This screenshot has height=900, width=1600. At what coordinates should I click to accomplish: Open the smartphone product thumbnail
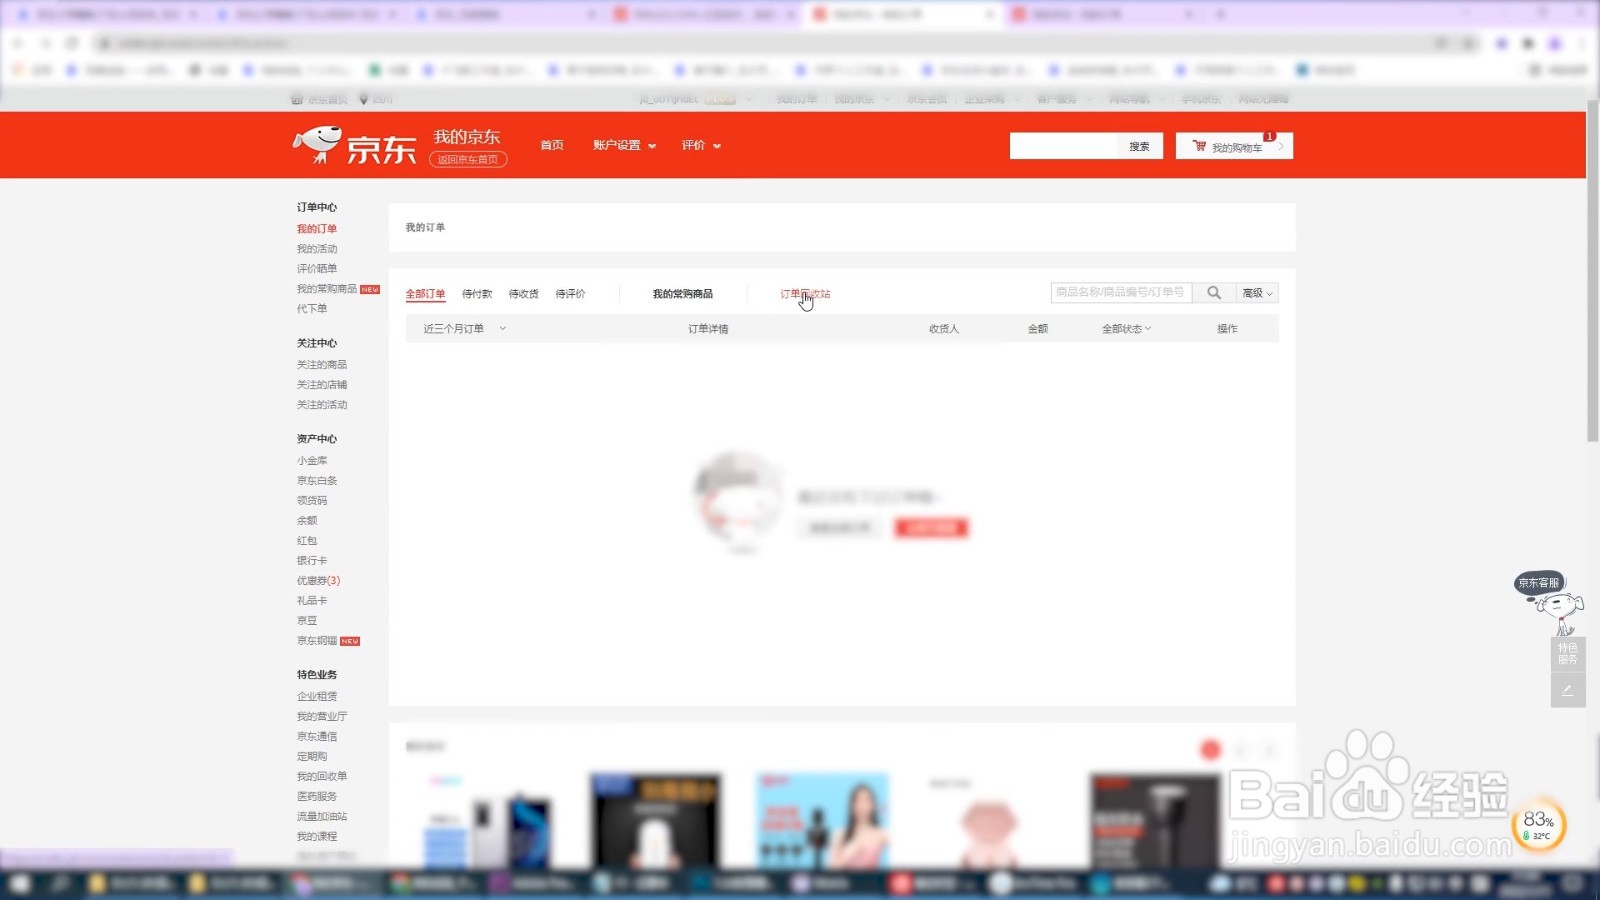click(x=488, y=820)
